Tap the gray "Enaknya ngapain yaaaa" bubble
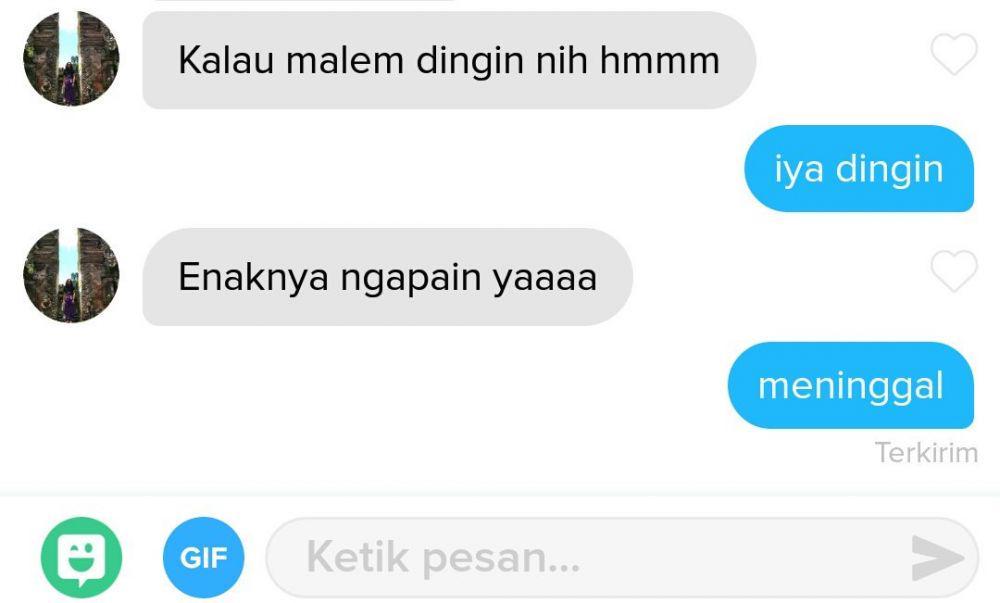This screenshot has width=1000, height=603. [387, 277]
